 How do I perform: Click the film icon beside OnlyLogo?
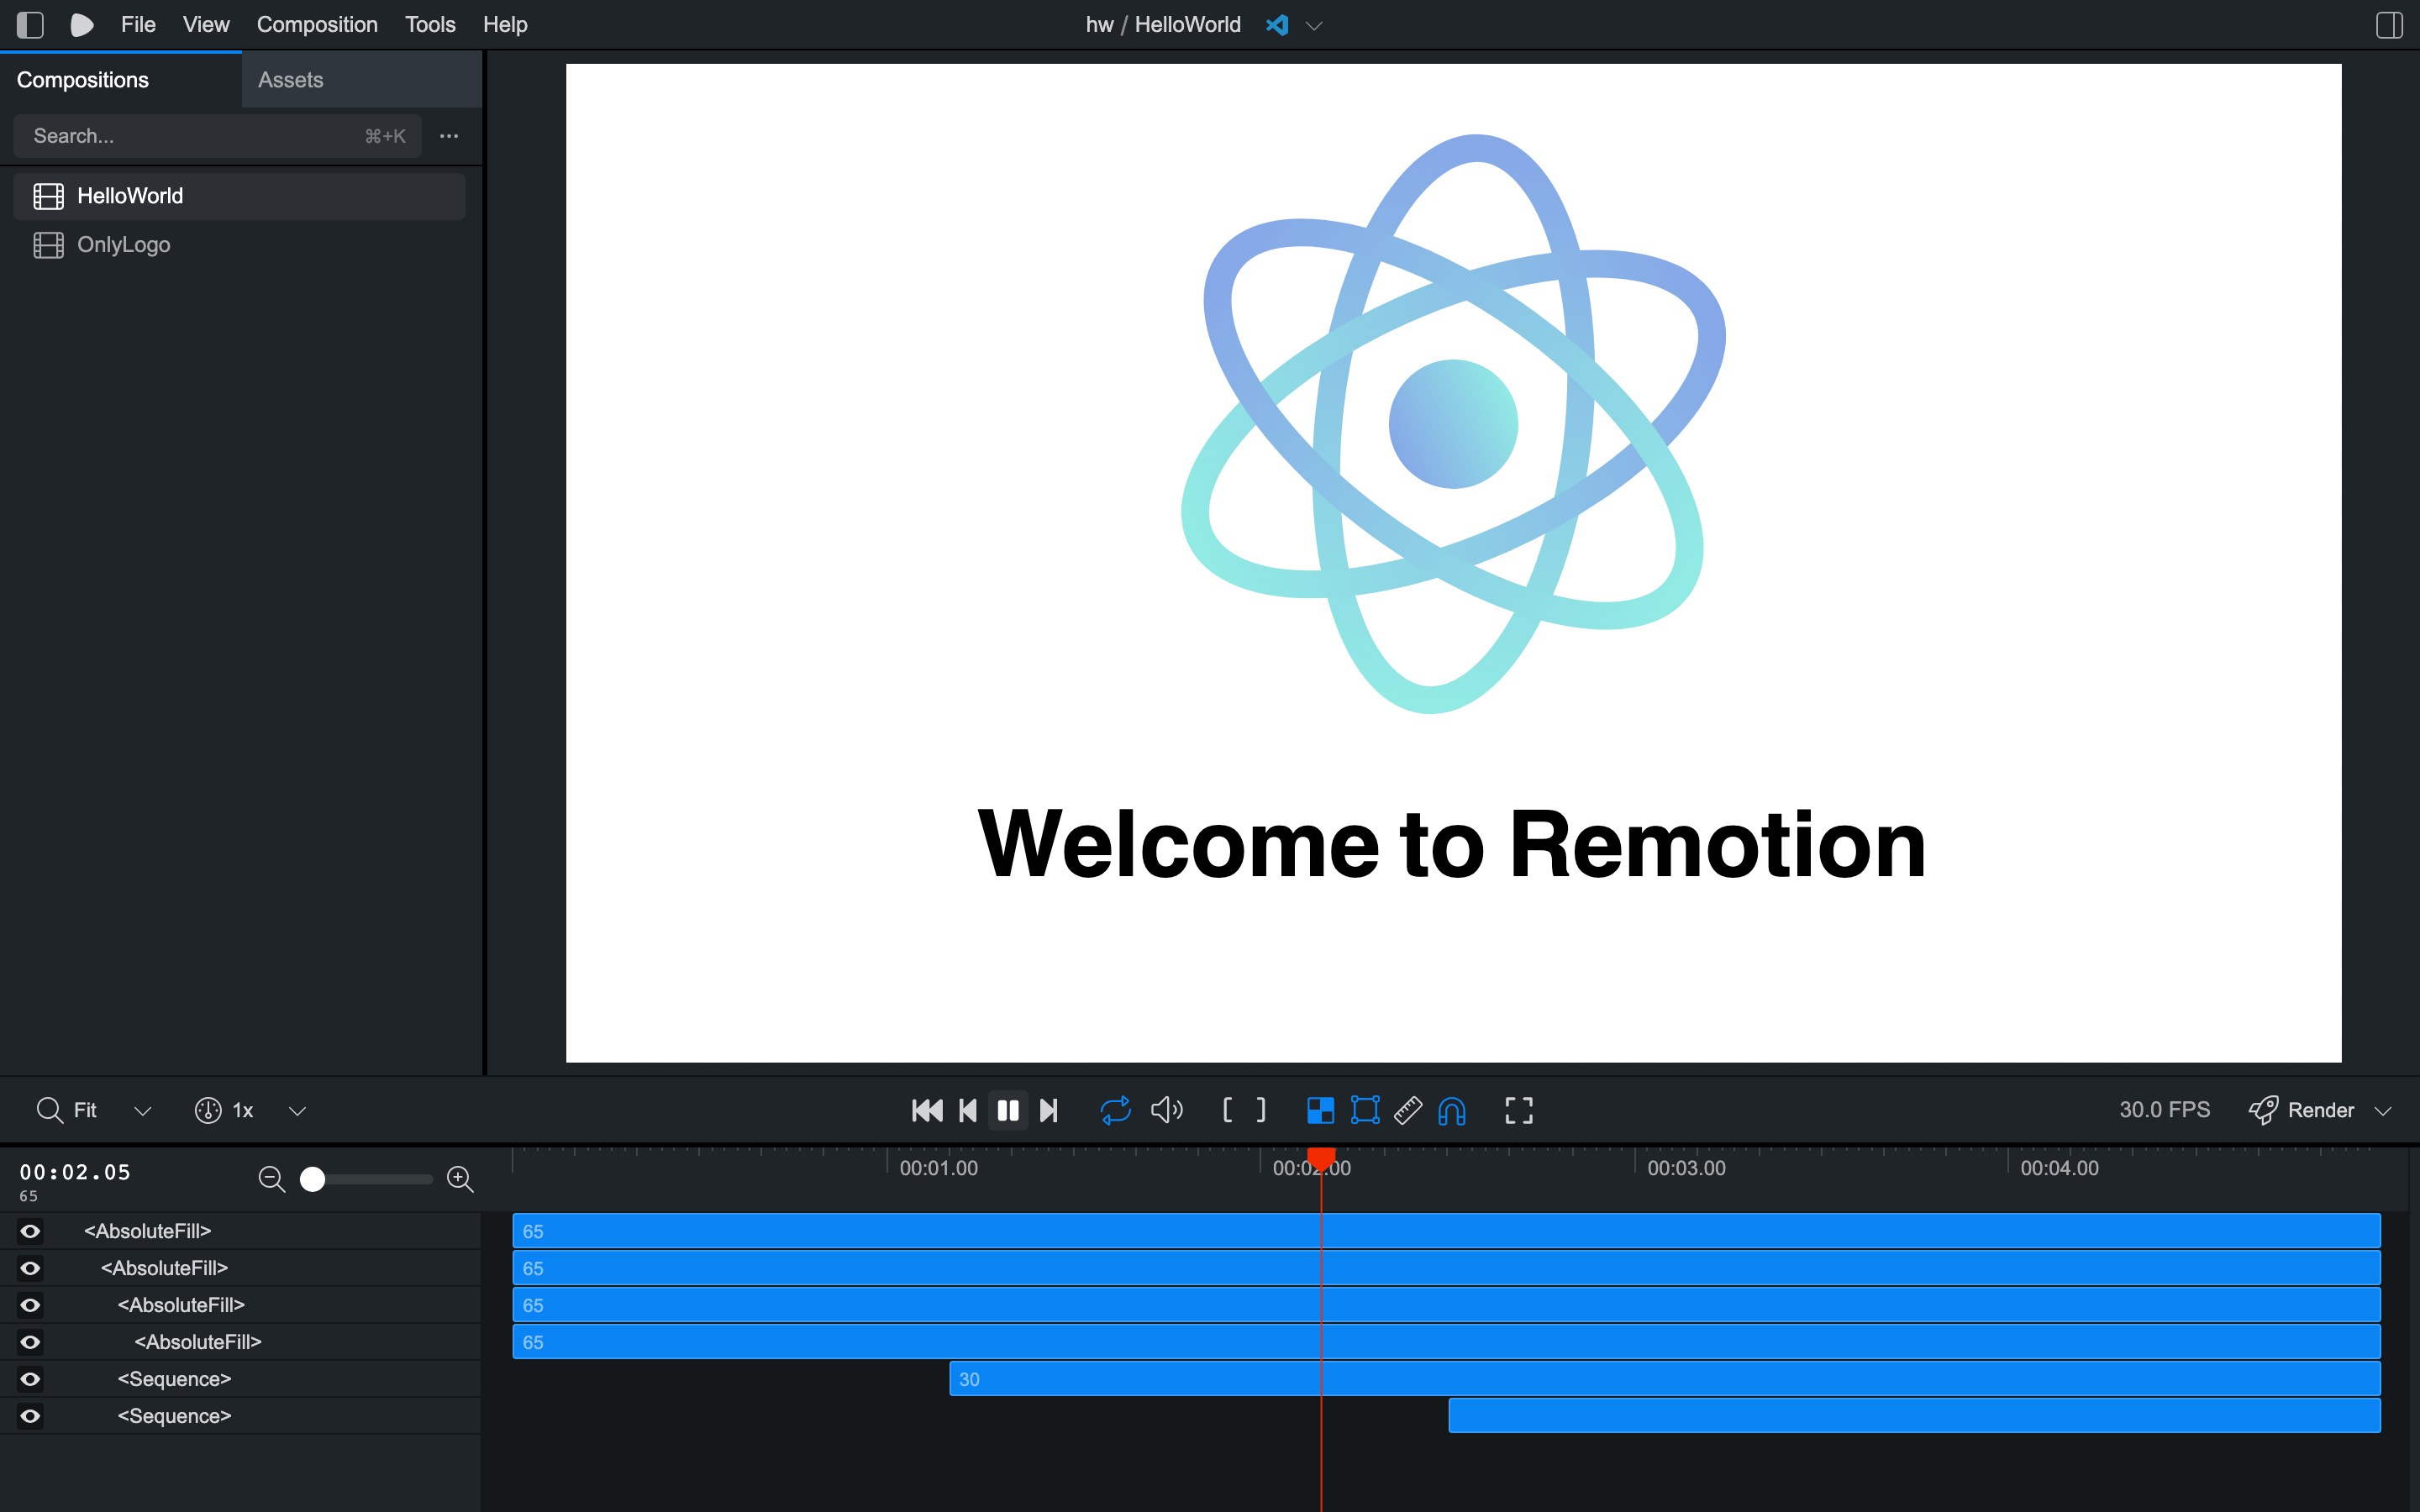click(x=48, y=245)
